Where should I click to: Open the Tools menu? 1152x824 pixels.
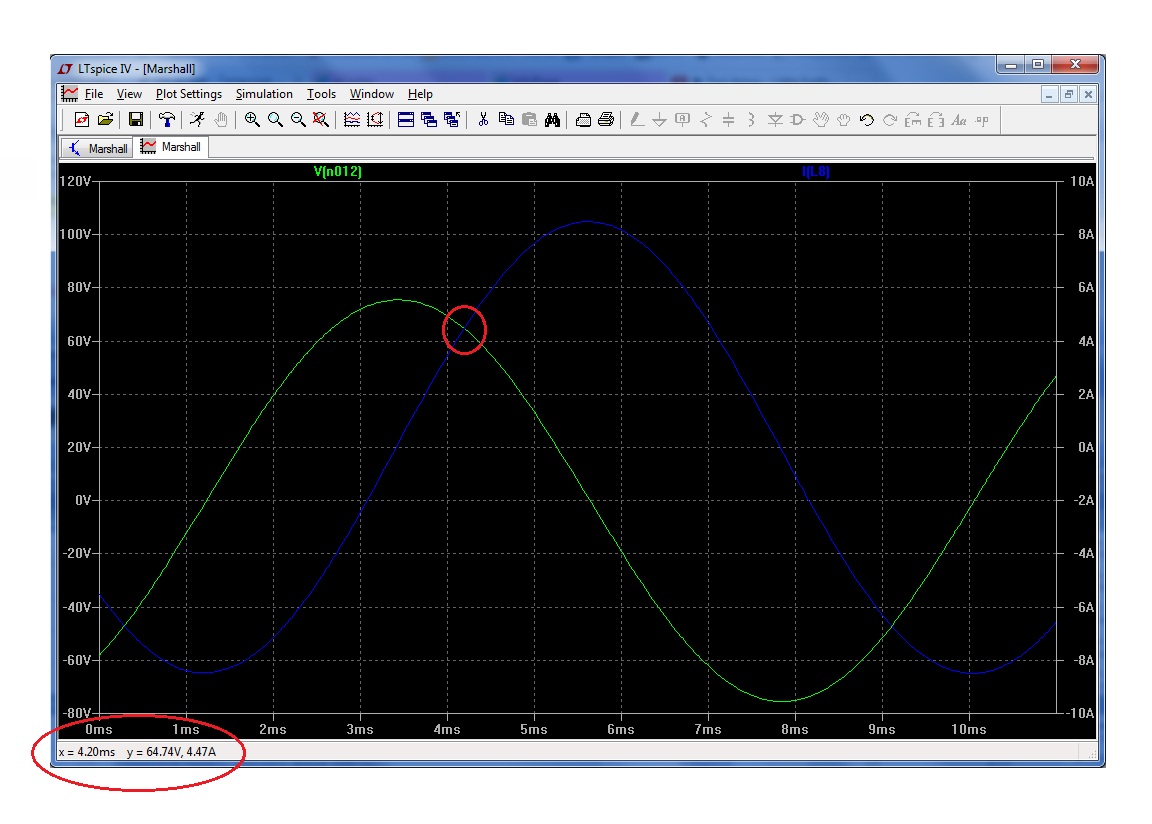click(x=321, y=94)
